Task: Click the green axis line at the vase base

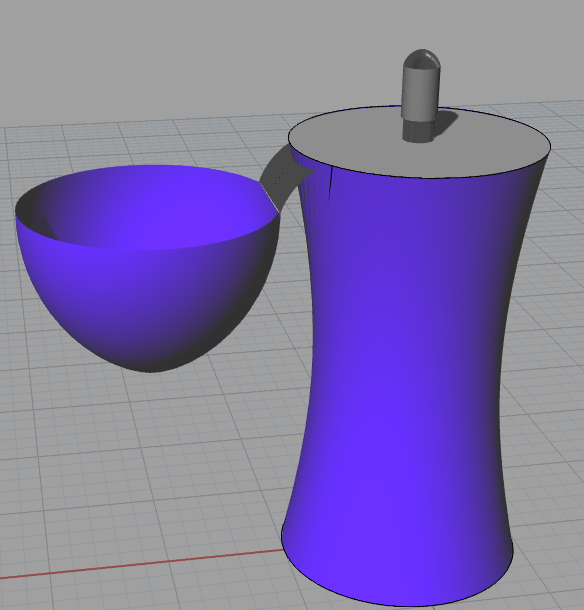Action: (431, 608)
